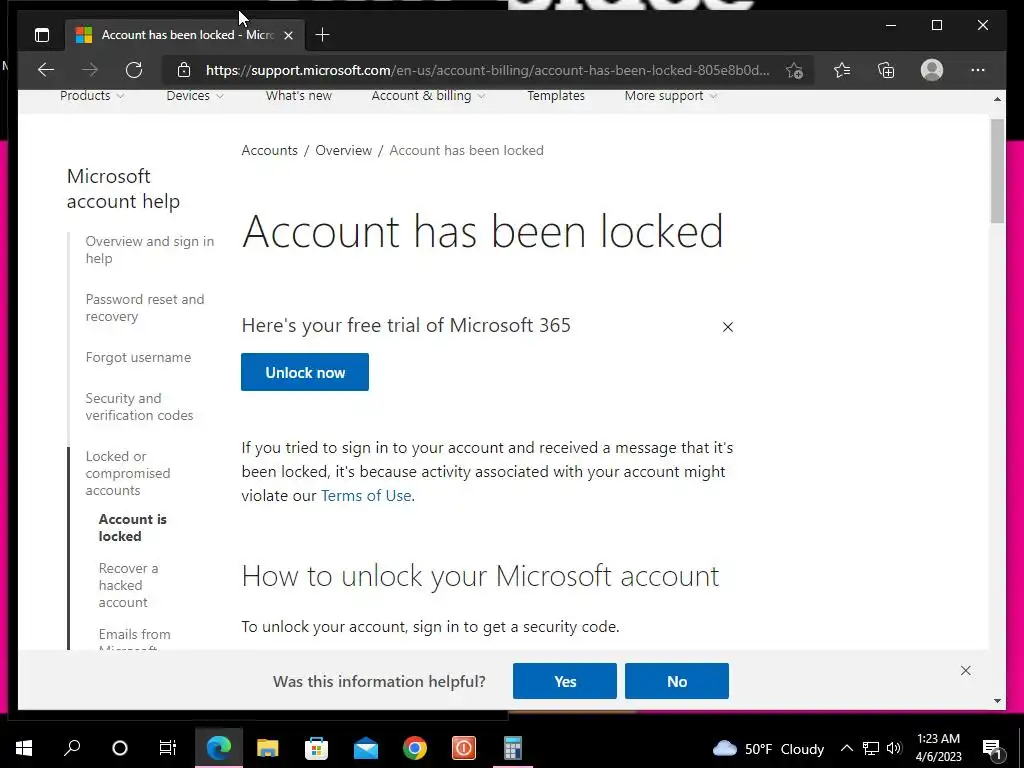Open the What's new menu item
Screen dimensions: 1024x768
[298, 95]
